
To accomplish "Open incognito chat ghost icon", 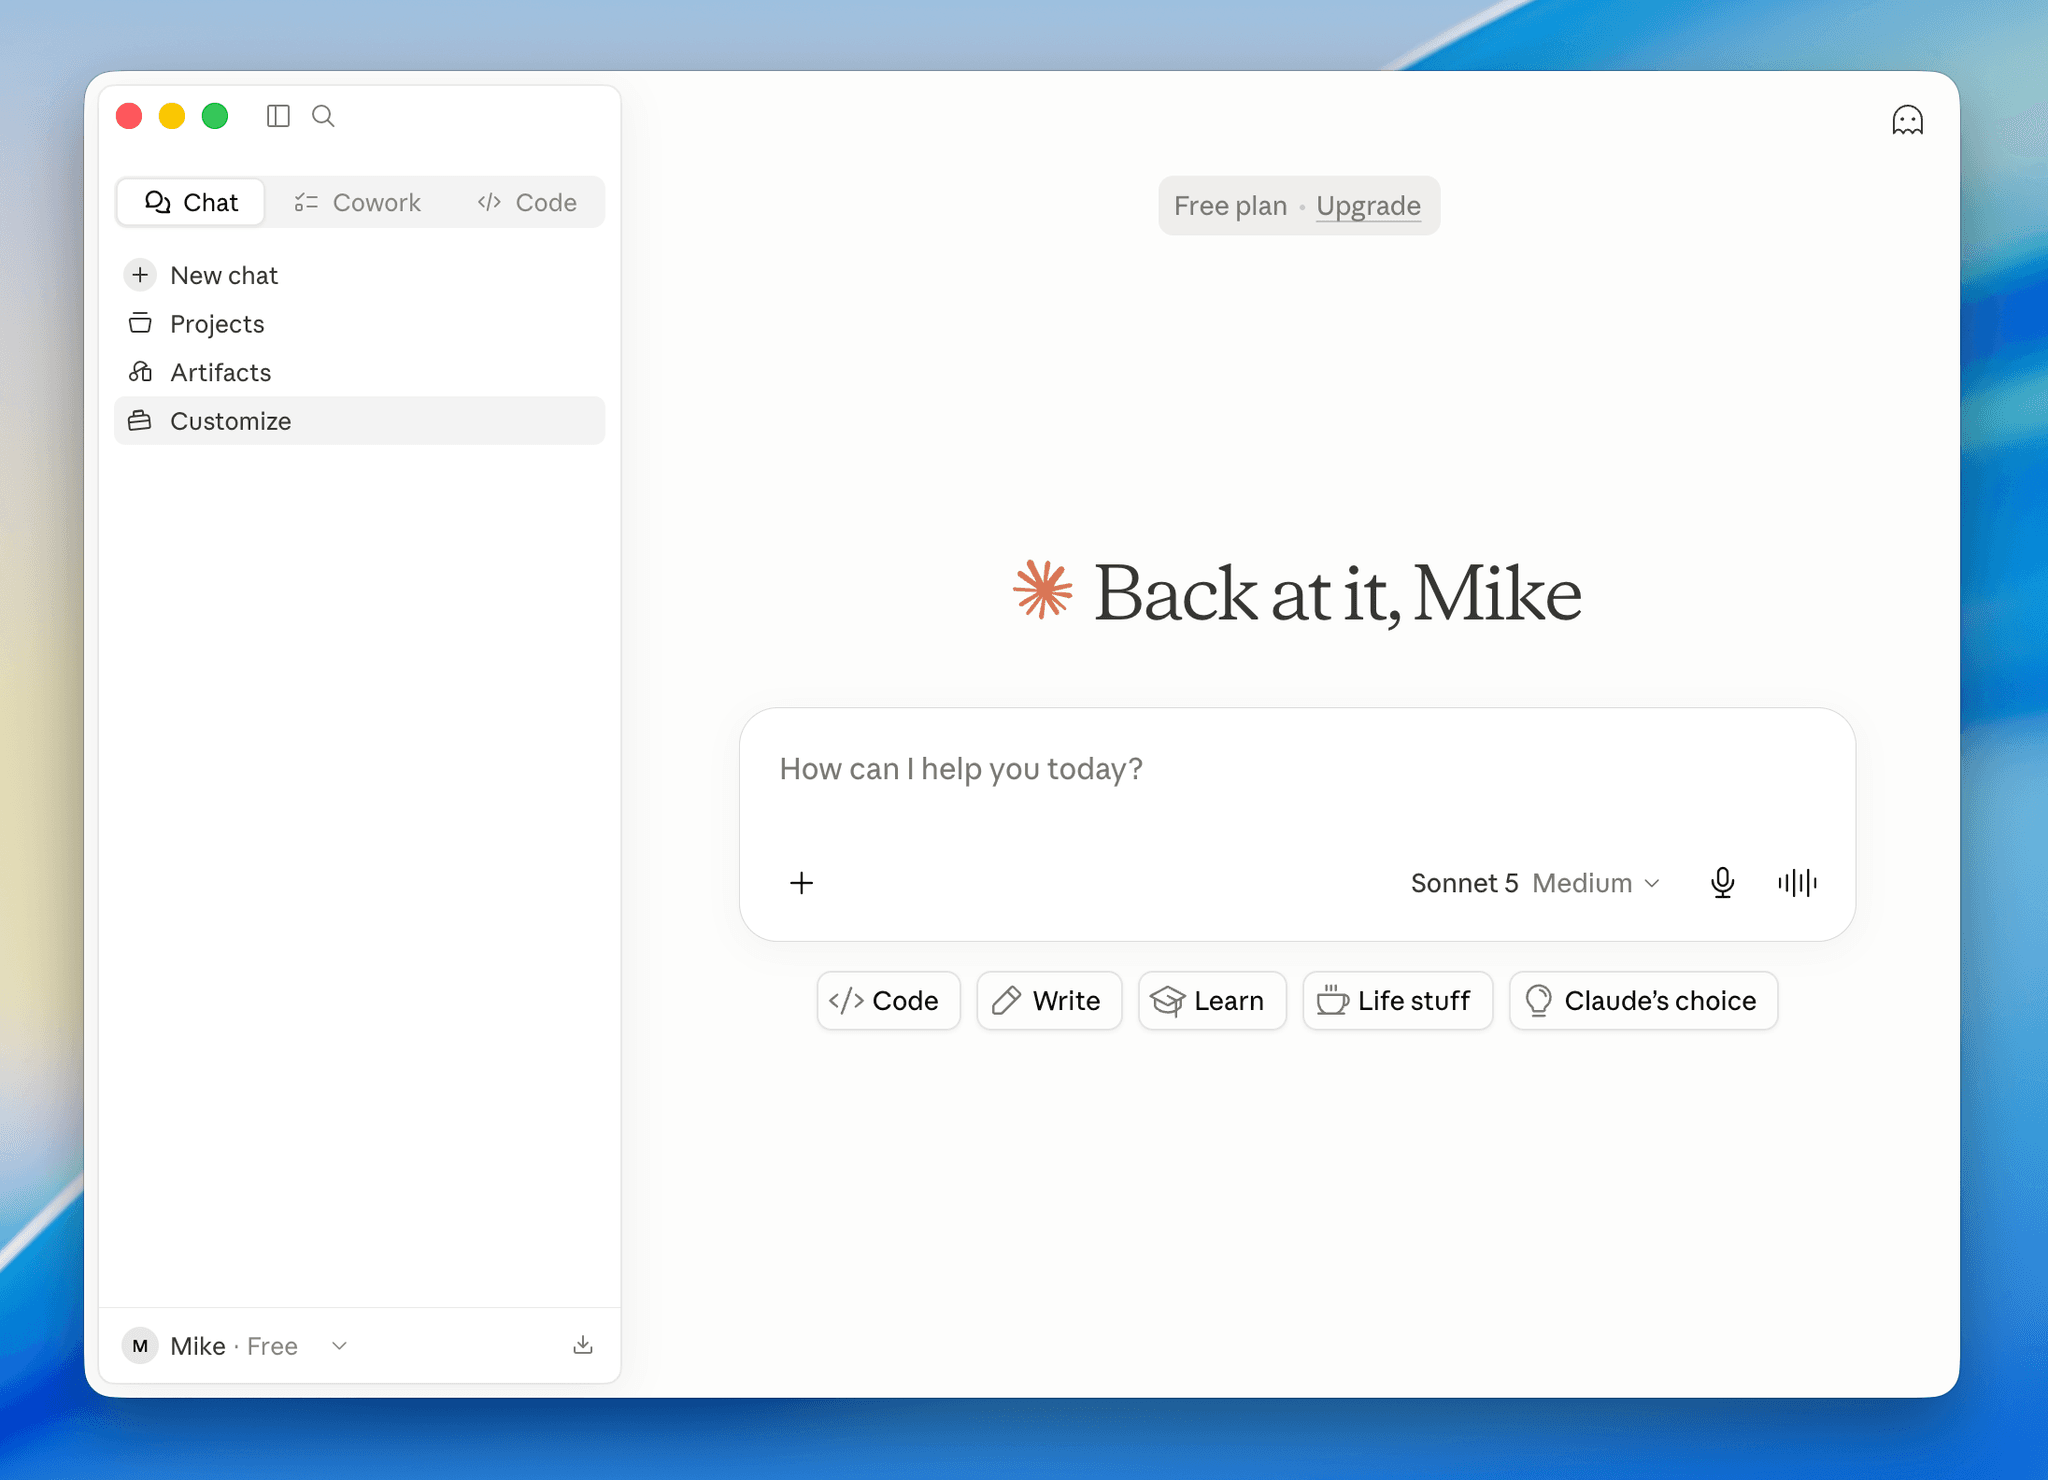I will [x=1907, y=120].
